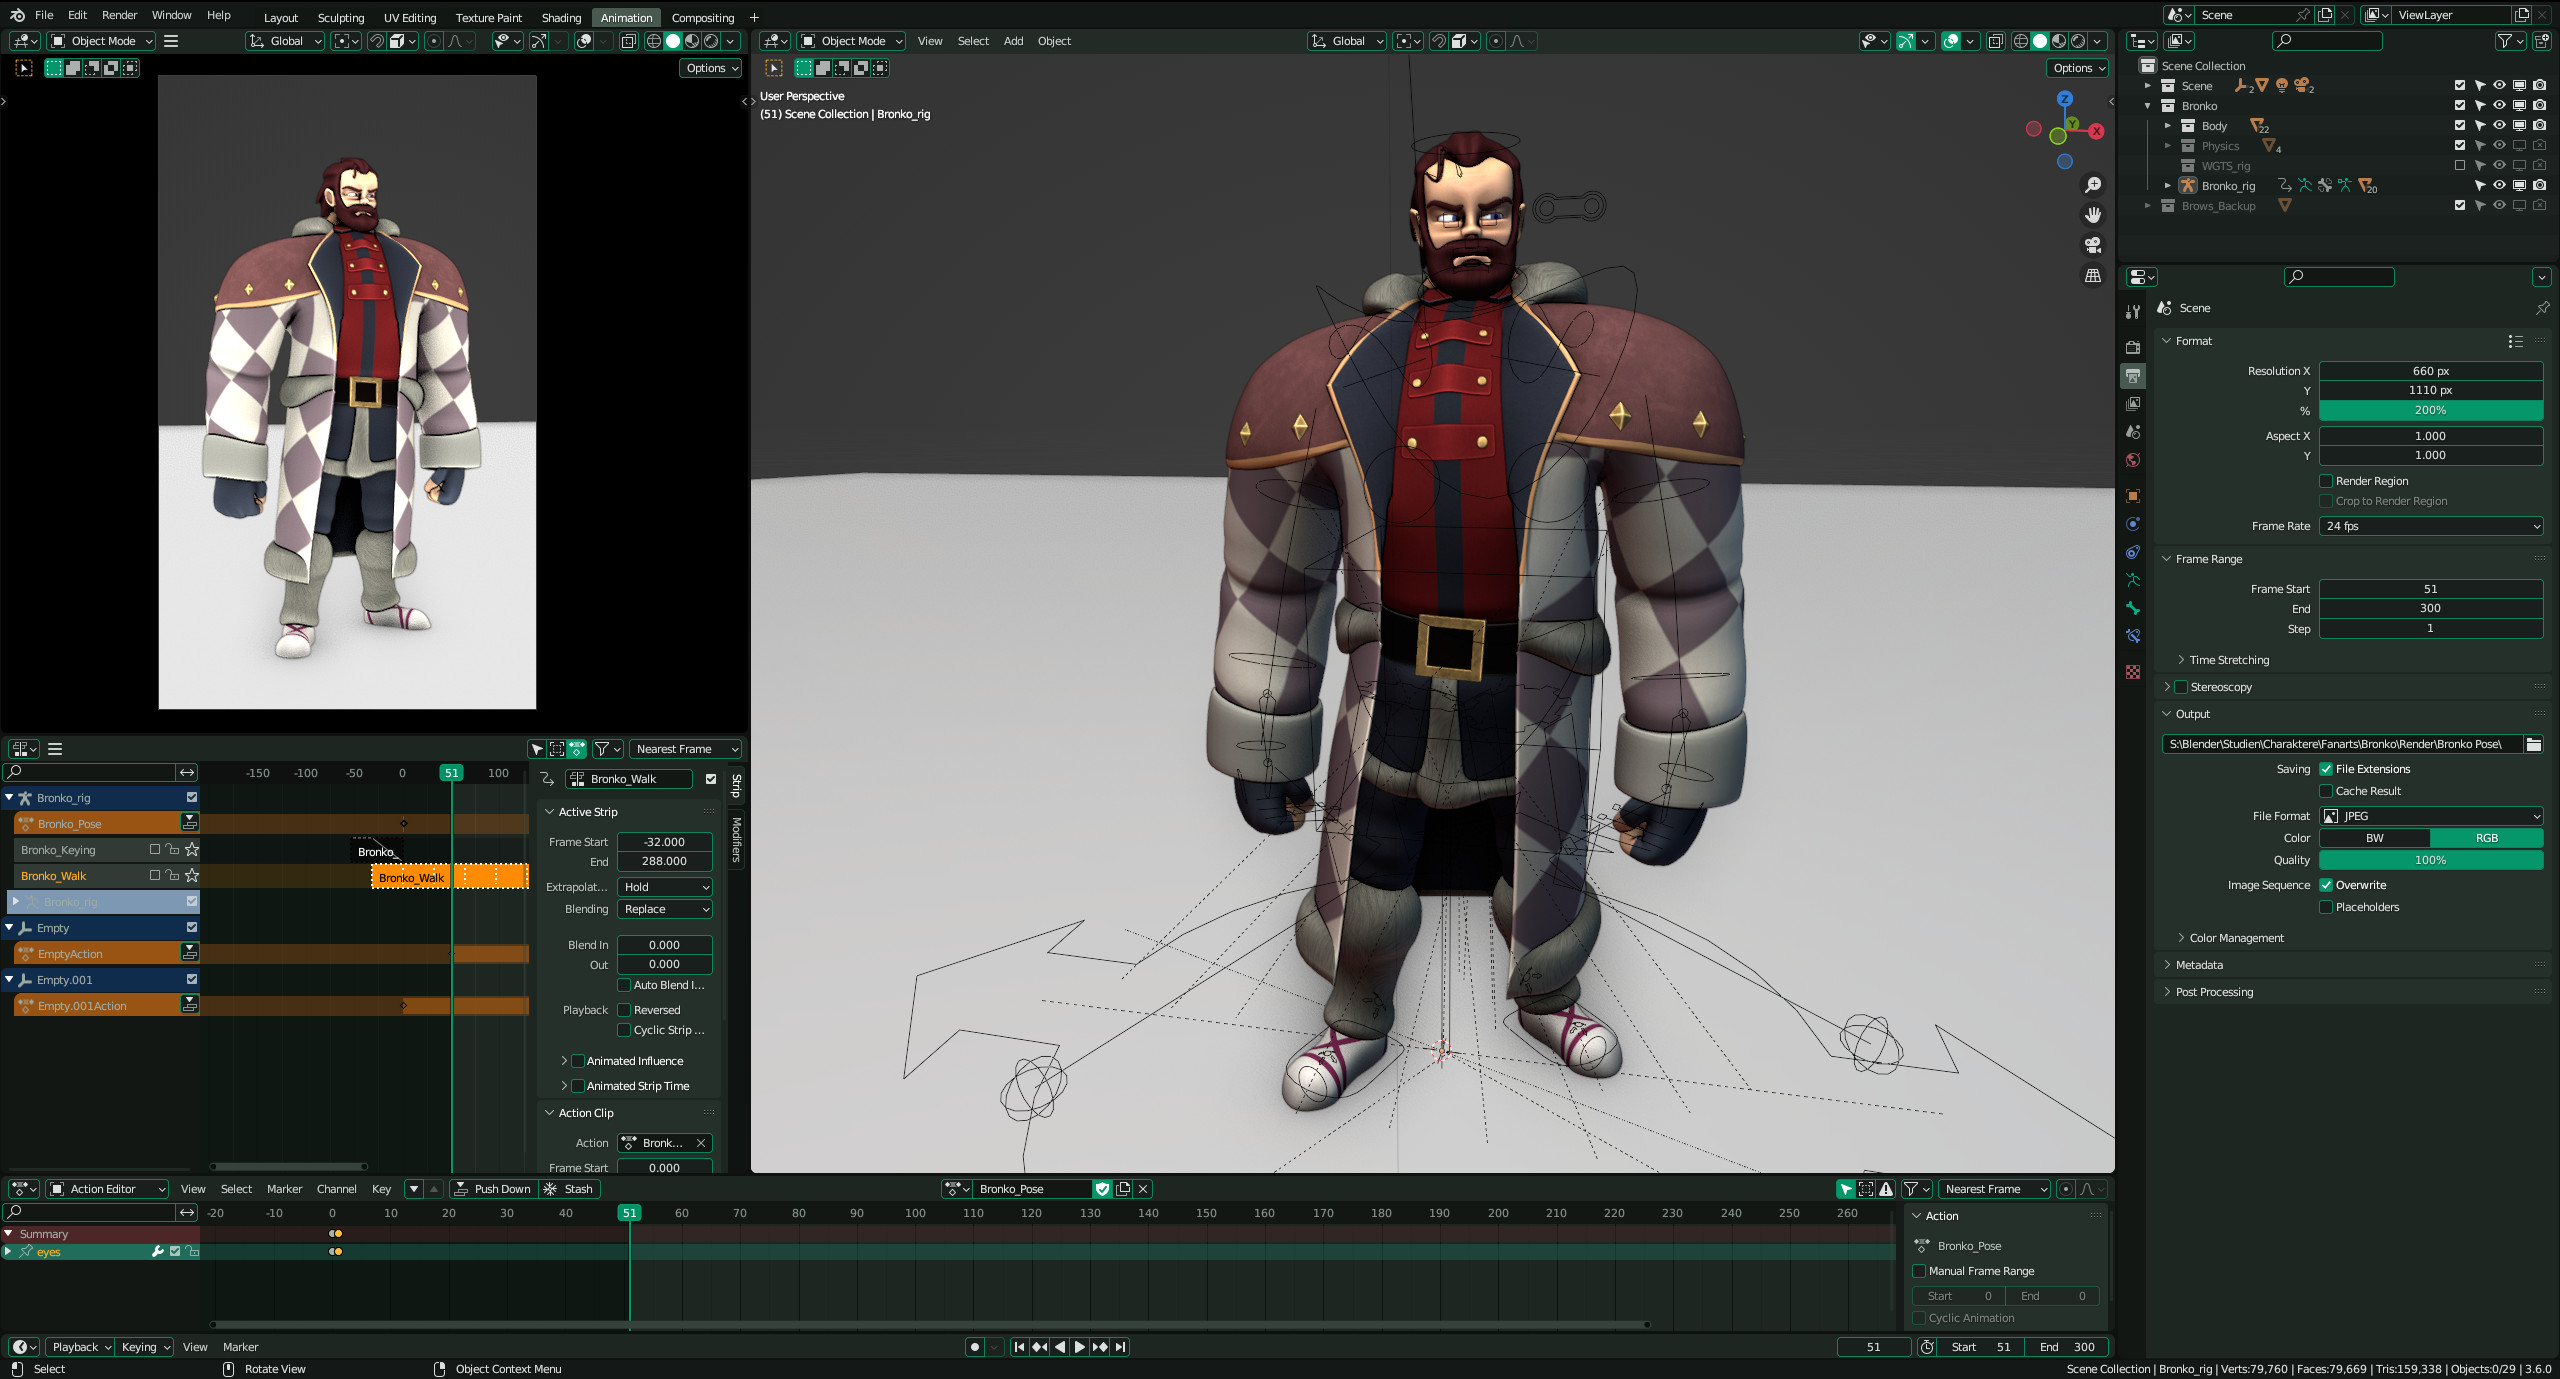This screenshot has height=1379, width=2560.
Task: Jump to end frame button
Action: tap(1121, 1347)
